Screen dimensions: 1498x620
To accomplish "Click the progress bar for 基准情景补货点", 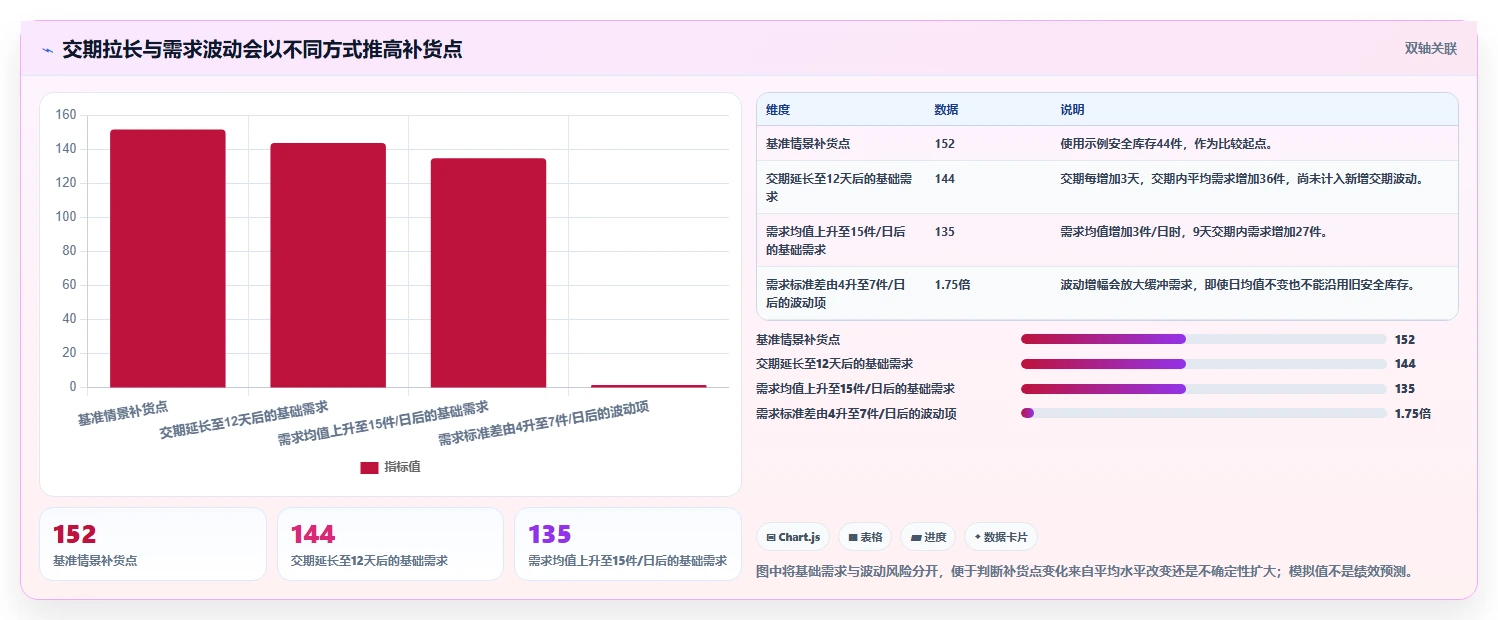I will tap(1203, 339).
